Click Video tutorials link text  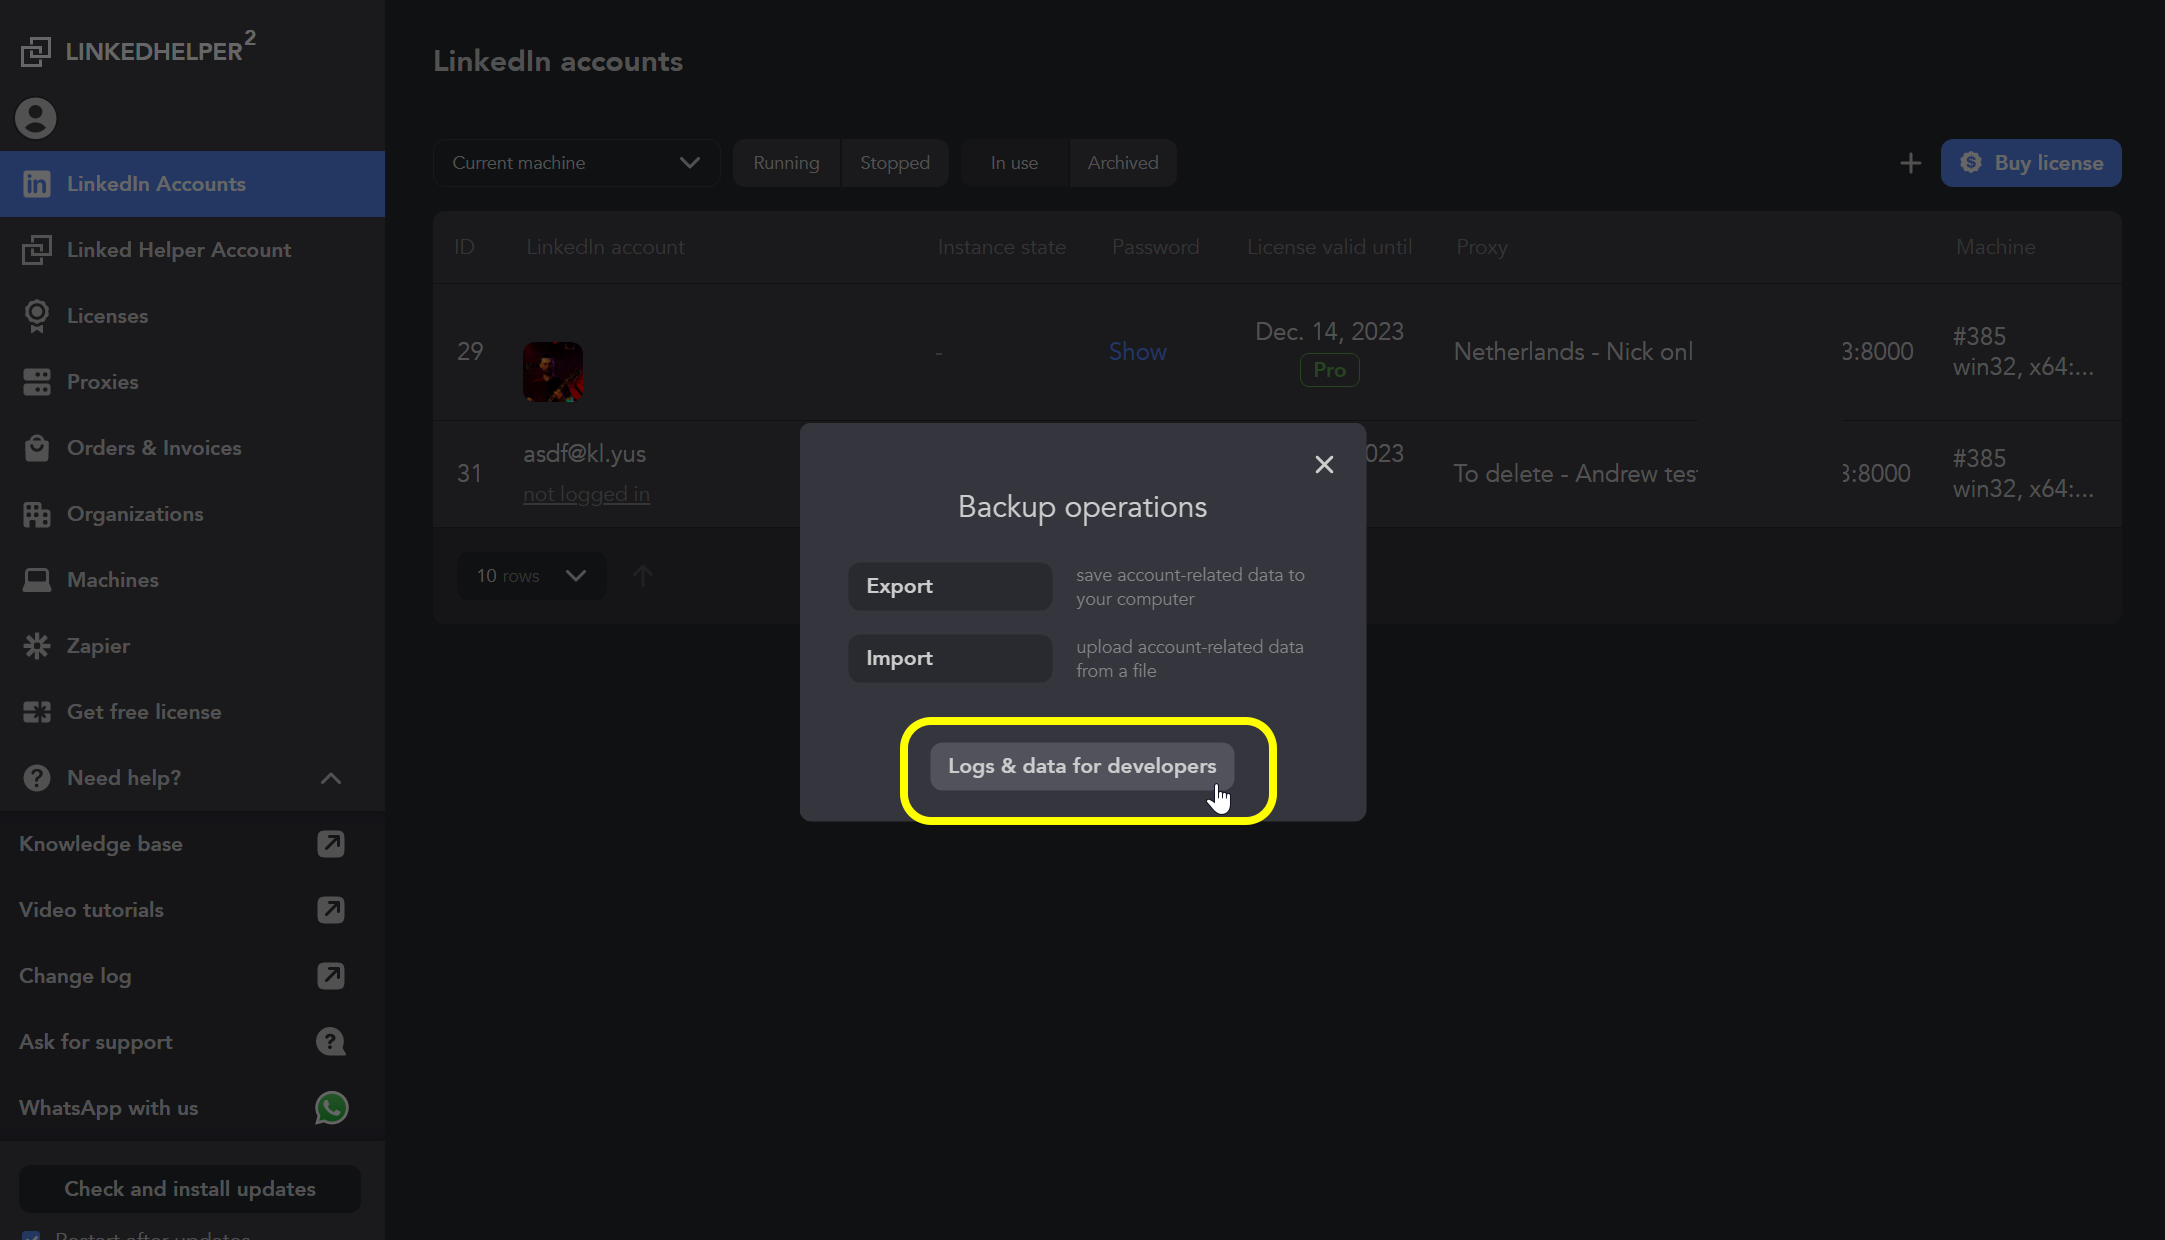[x=91, y=910]
